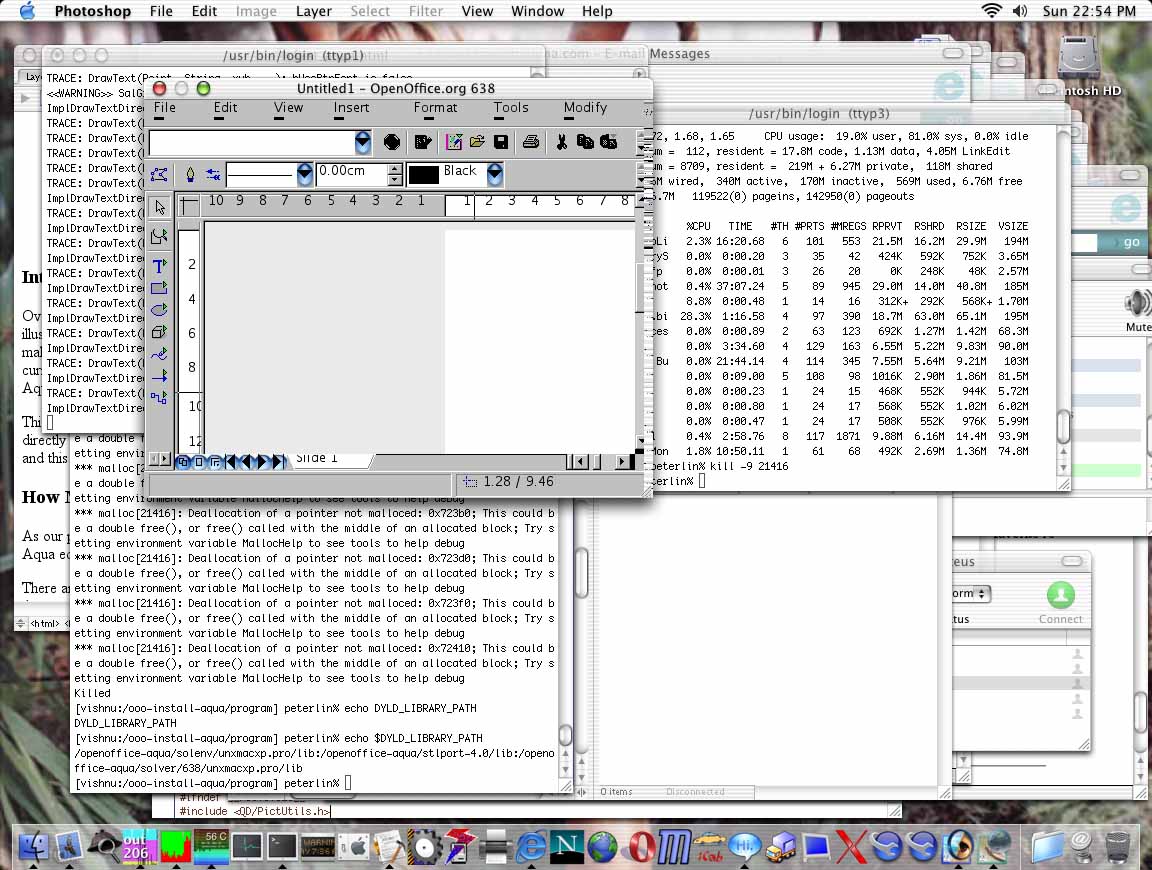Click the black line color swatch
Image resolution: width=1152 pixels, height=870 pixels.
click(x=423, y=174)
